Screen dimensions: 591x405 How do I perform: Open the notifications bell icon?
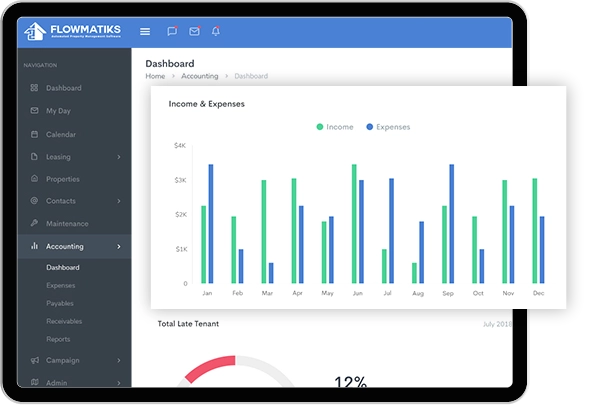(x=216, y=31)
